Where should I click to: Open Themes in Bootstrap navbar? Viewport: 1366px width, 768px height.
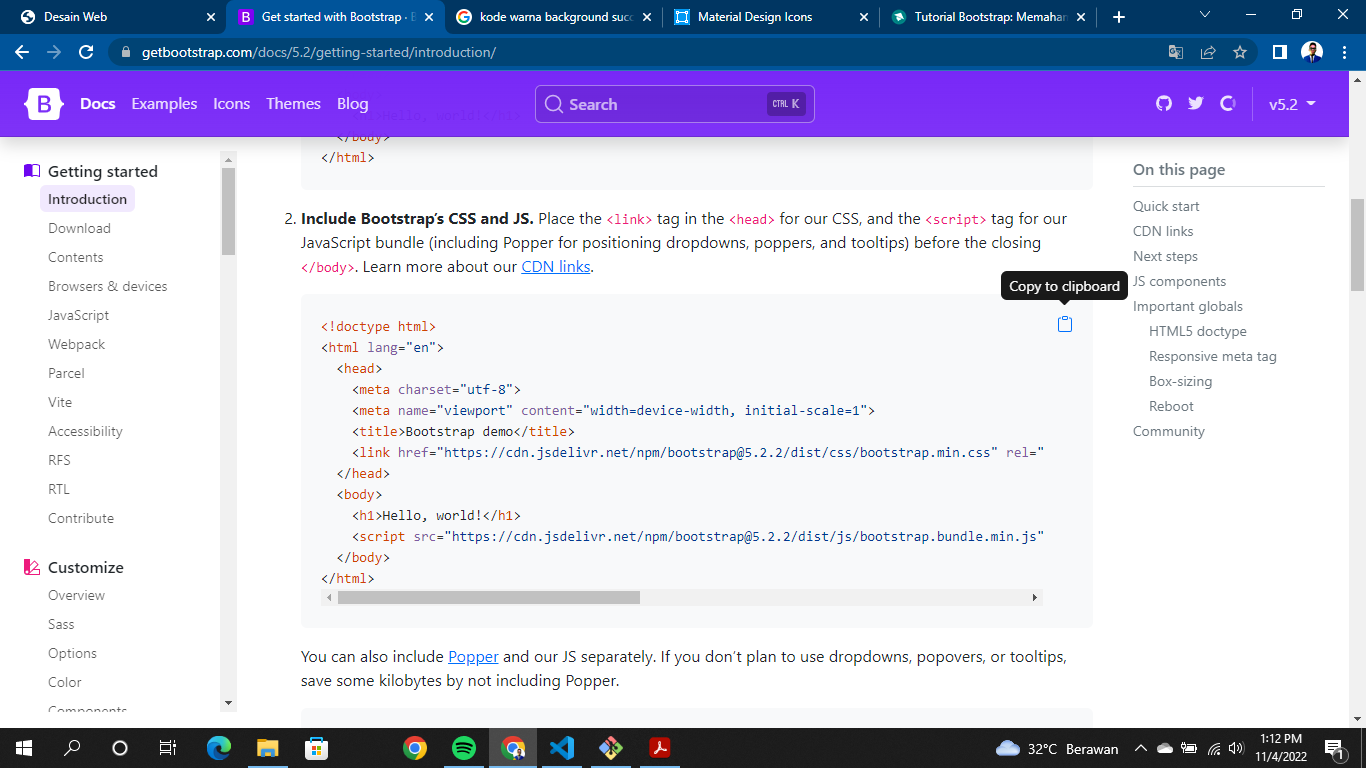click(293, 104)
